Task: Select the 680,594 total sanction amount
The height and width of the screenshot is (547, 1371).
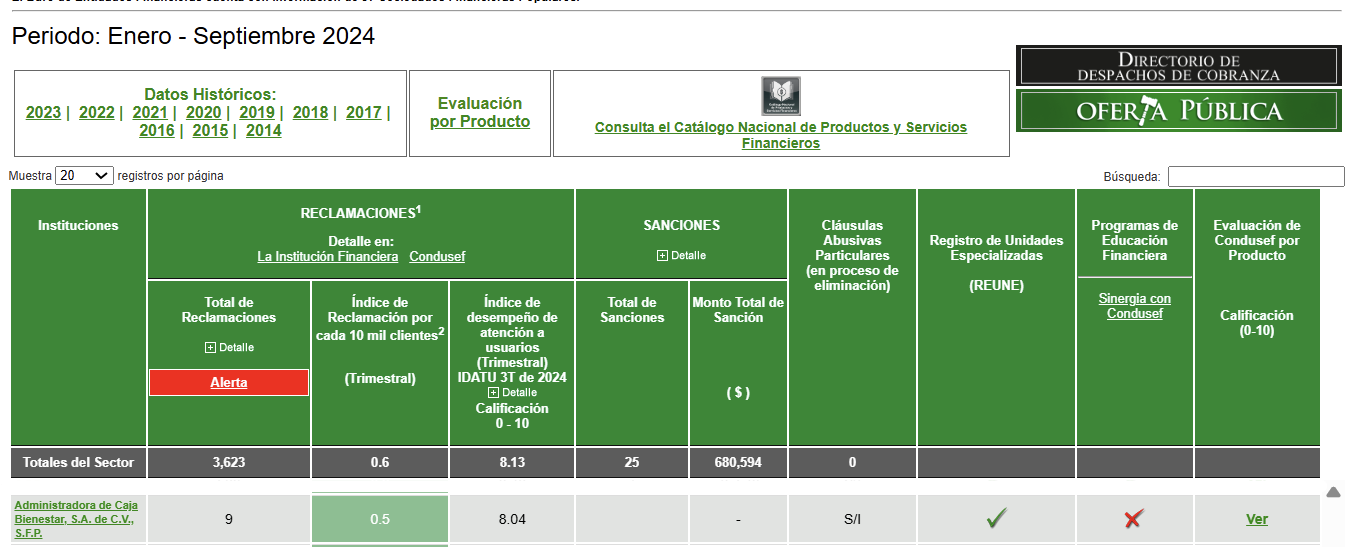Action: 738,463
